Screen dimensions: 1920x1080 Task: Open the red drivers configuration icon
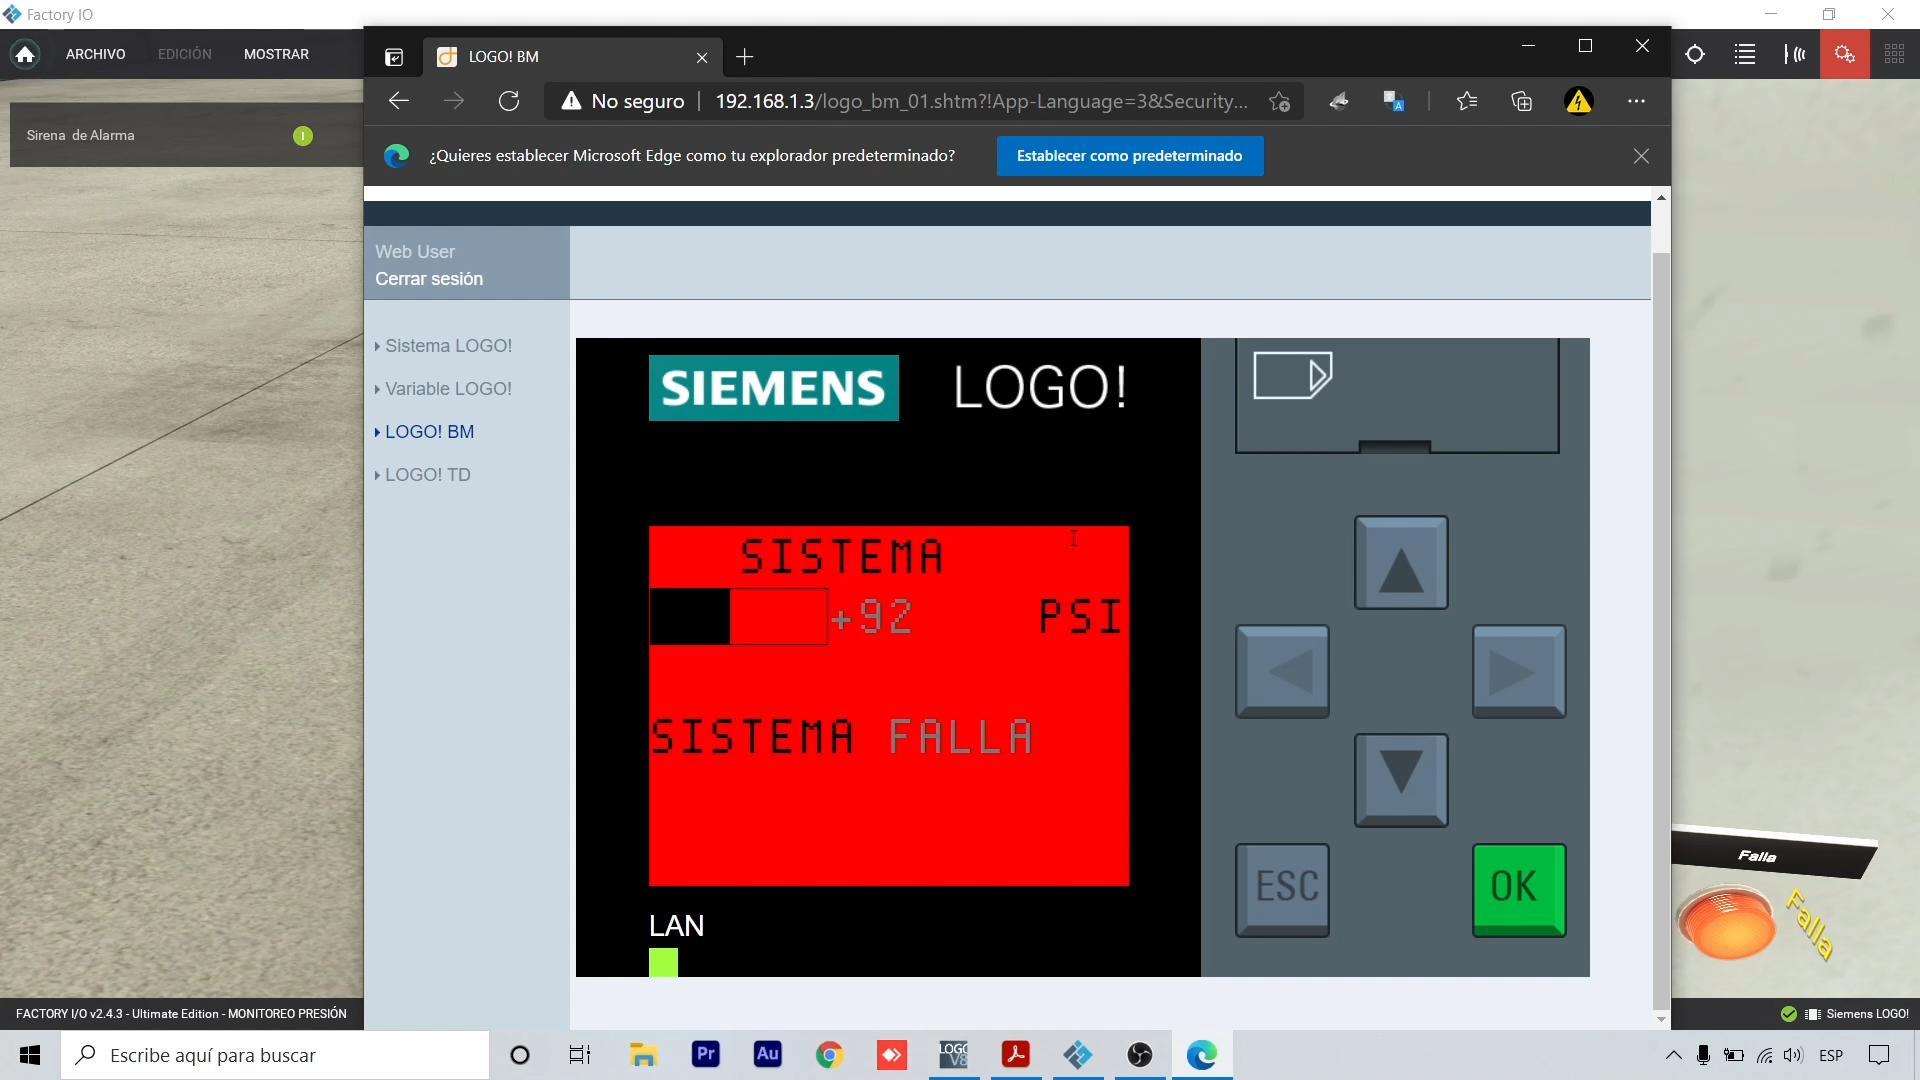click(x=1845, y=54)
